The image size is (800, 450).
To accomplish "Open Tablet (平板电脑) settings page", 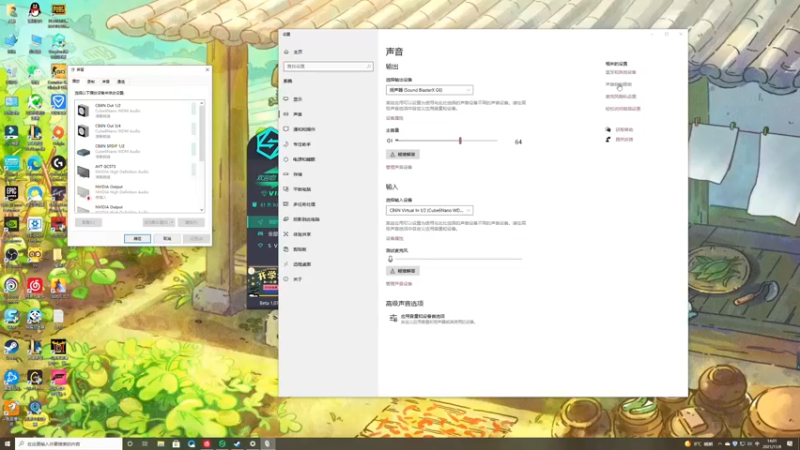I will [302, 189].
